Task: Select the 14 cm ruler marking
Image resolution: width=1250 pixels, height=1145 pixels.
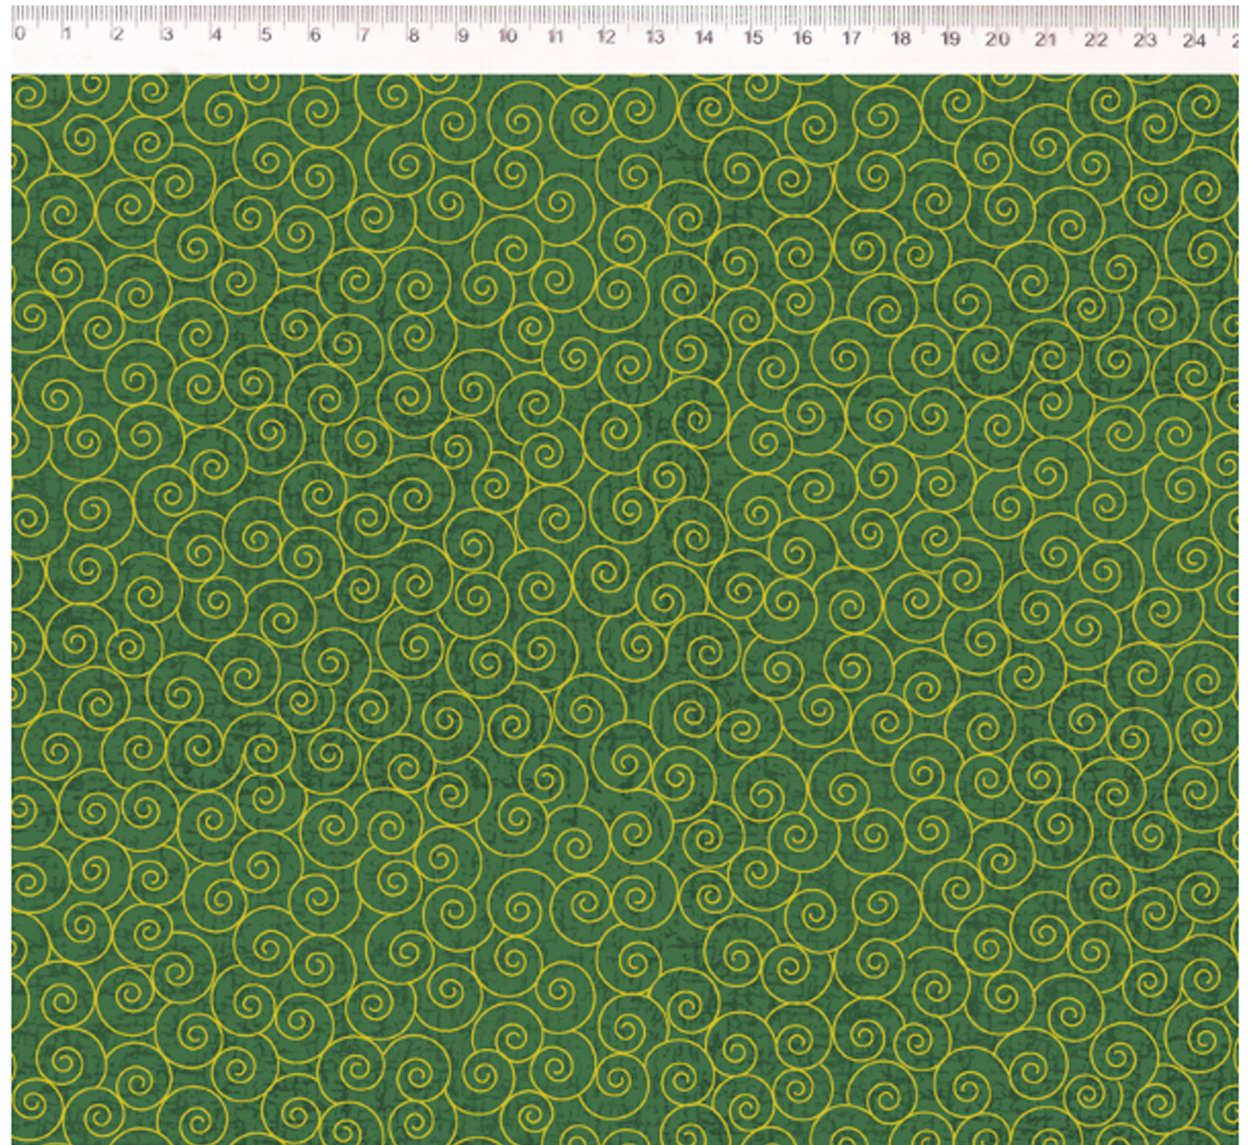Action: (704, 38)
